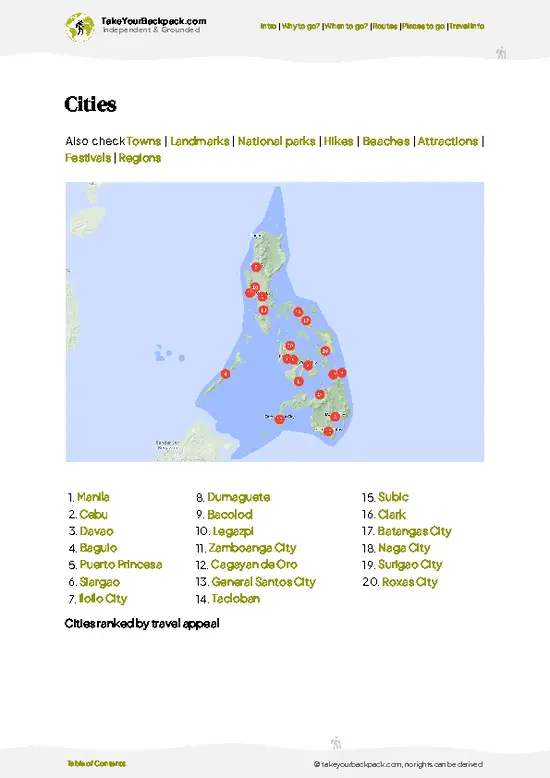Open the Roxas City link

coord(410,582)
